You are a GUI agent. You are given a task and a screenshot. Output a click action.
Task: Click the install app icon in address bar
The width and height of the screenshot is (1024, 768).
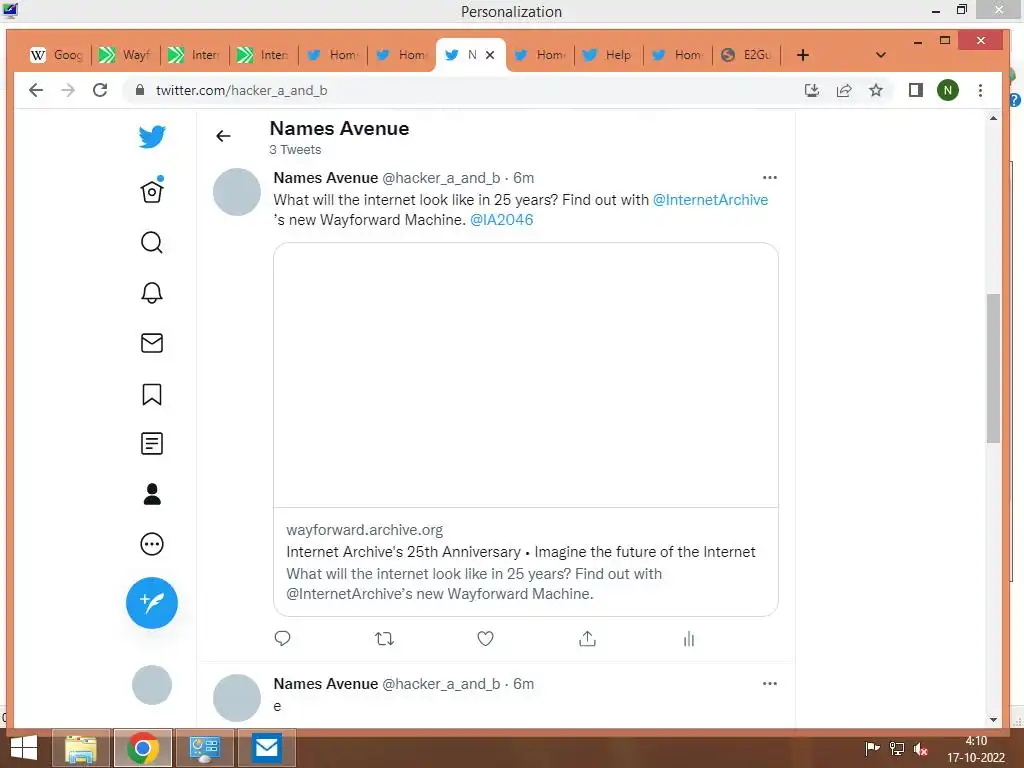[x=812, y=90]
